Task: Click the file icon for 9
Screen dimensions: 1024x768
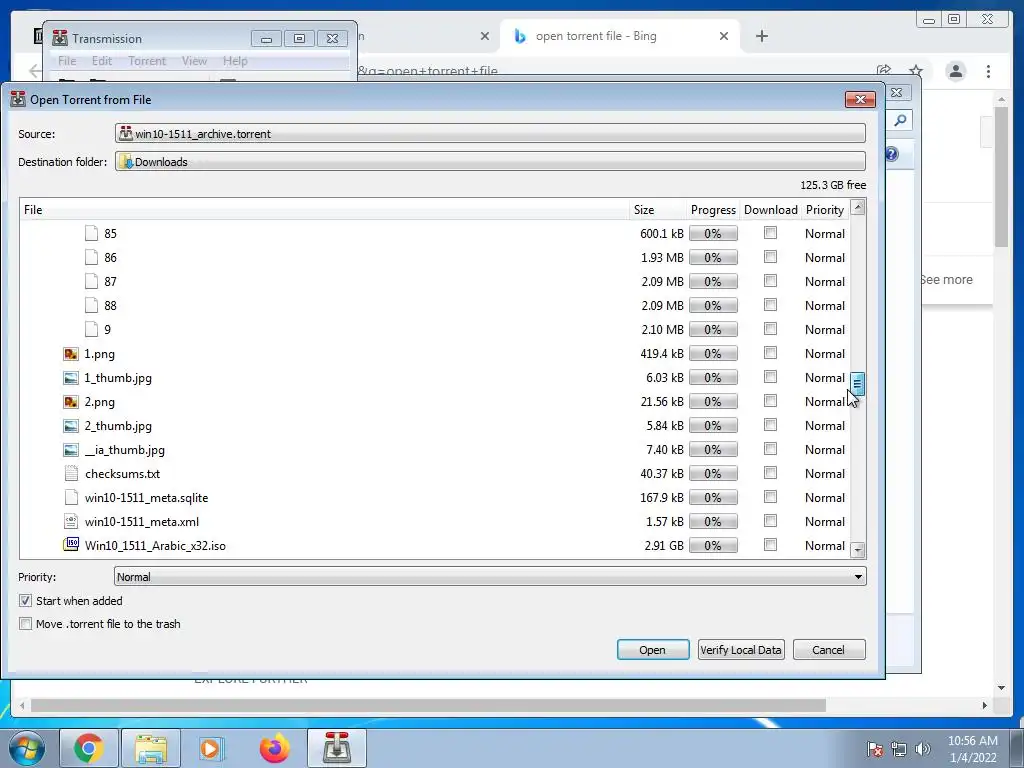Action: pyautogui.click(x=91, y=329)
